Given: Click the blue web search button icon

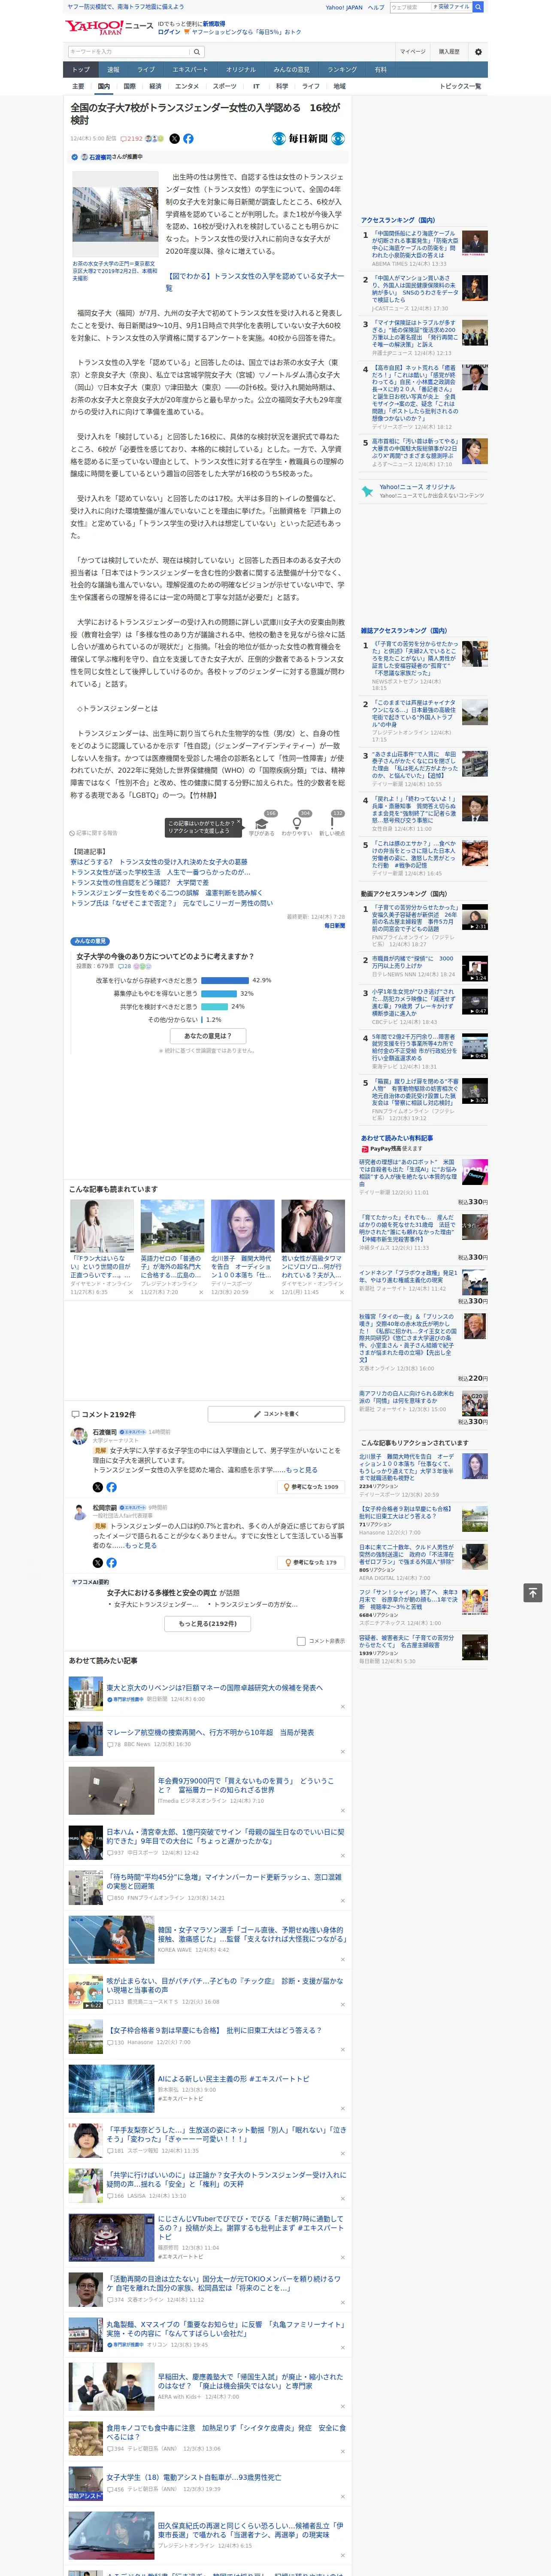Looking at the screenshot, I should click(478, 7).
